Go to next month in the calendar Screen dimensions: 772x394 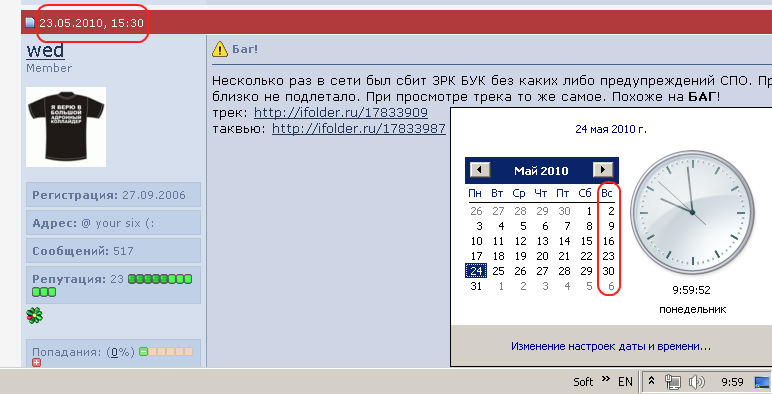(603, 170)
